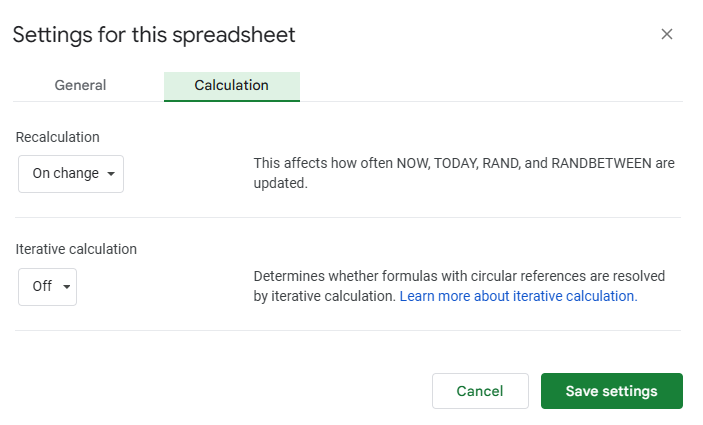
Task: Click the arrow beside 'On change'
Action: (x=111, y=174)
